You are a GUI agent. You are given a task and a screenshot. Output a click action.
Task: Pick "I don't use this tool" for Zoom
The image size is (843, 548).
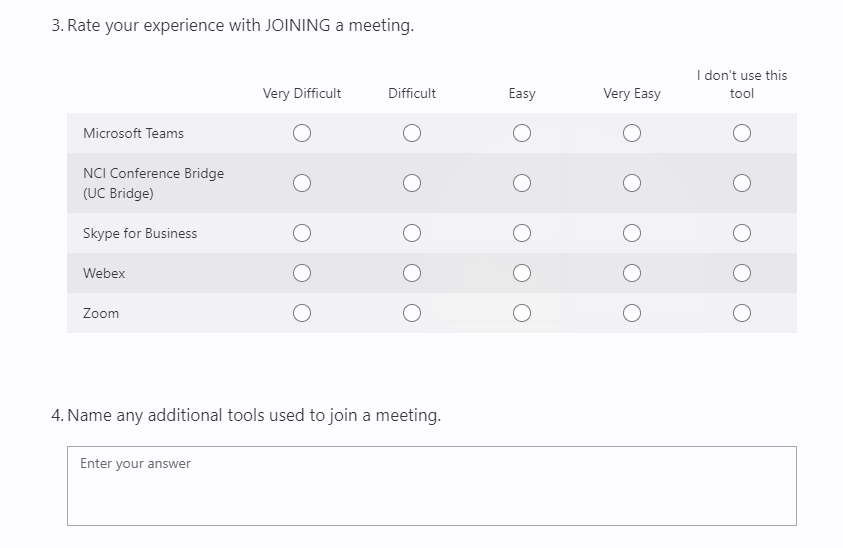[x=742, y=313]
